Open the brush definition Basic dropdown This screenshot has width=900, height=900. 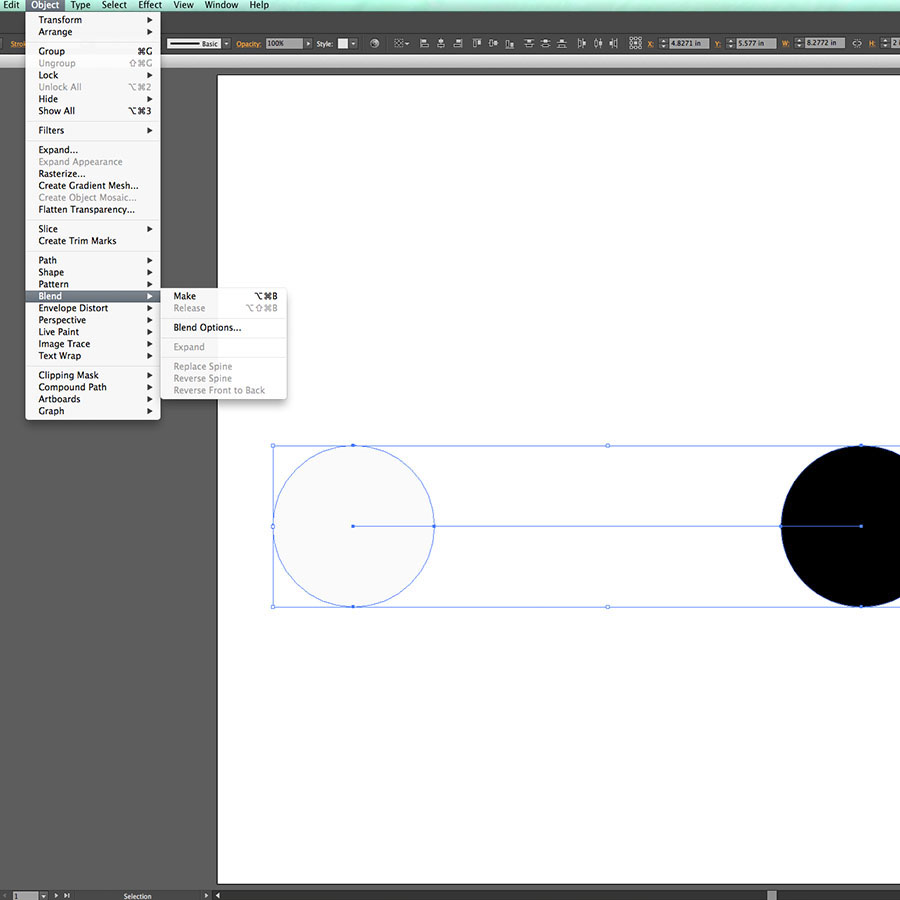click(227, 44)
